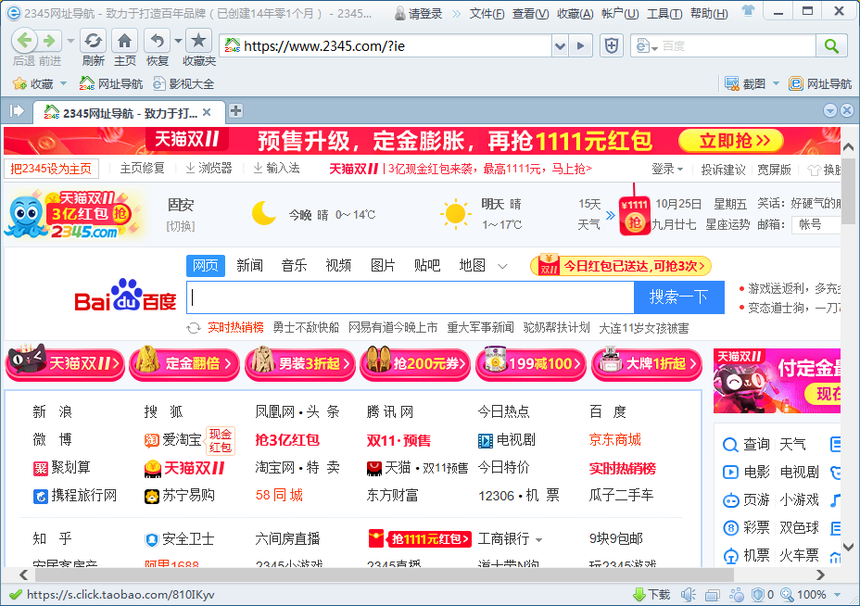Click the 立即抢 banner button
860x606 pixels.
[731, 141]
